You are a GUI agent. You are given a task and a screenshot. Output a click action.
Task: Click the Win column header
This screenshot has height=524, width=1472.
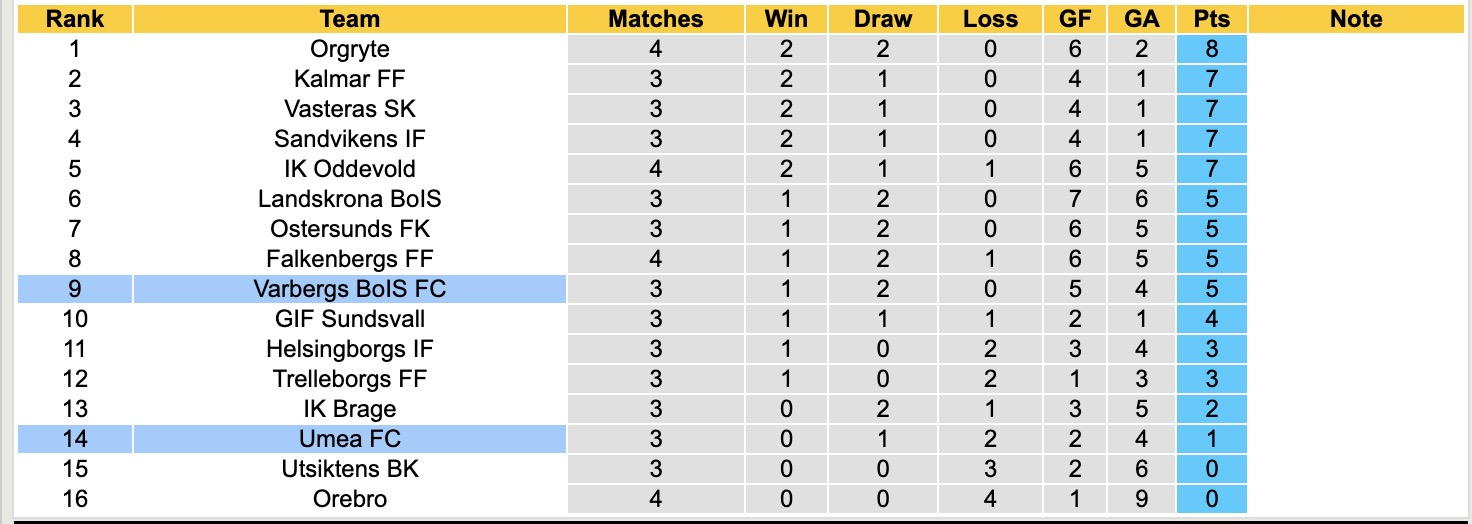(x=786, y=19)
